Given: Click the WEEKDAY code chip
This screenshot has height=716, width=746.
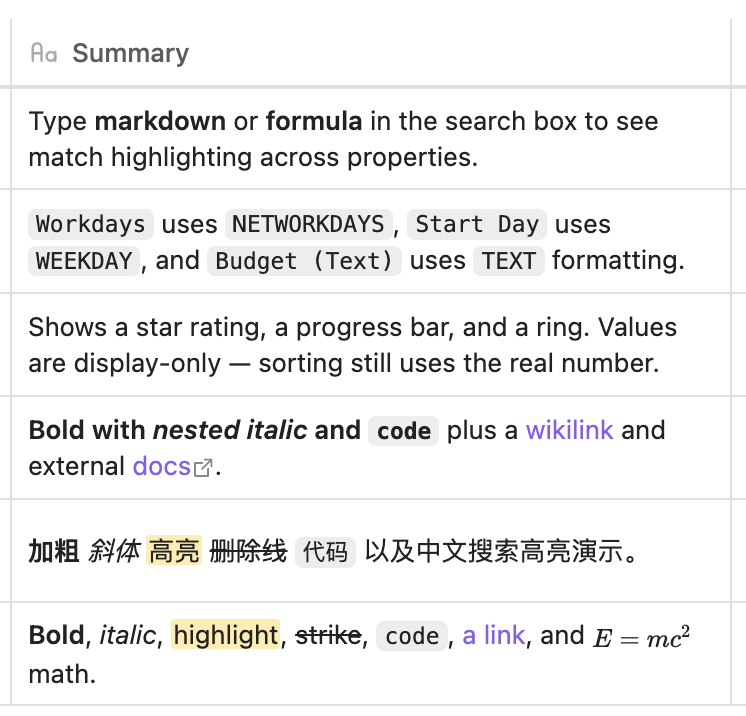Looking at the screenshot, I should point(84,261).
